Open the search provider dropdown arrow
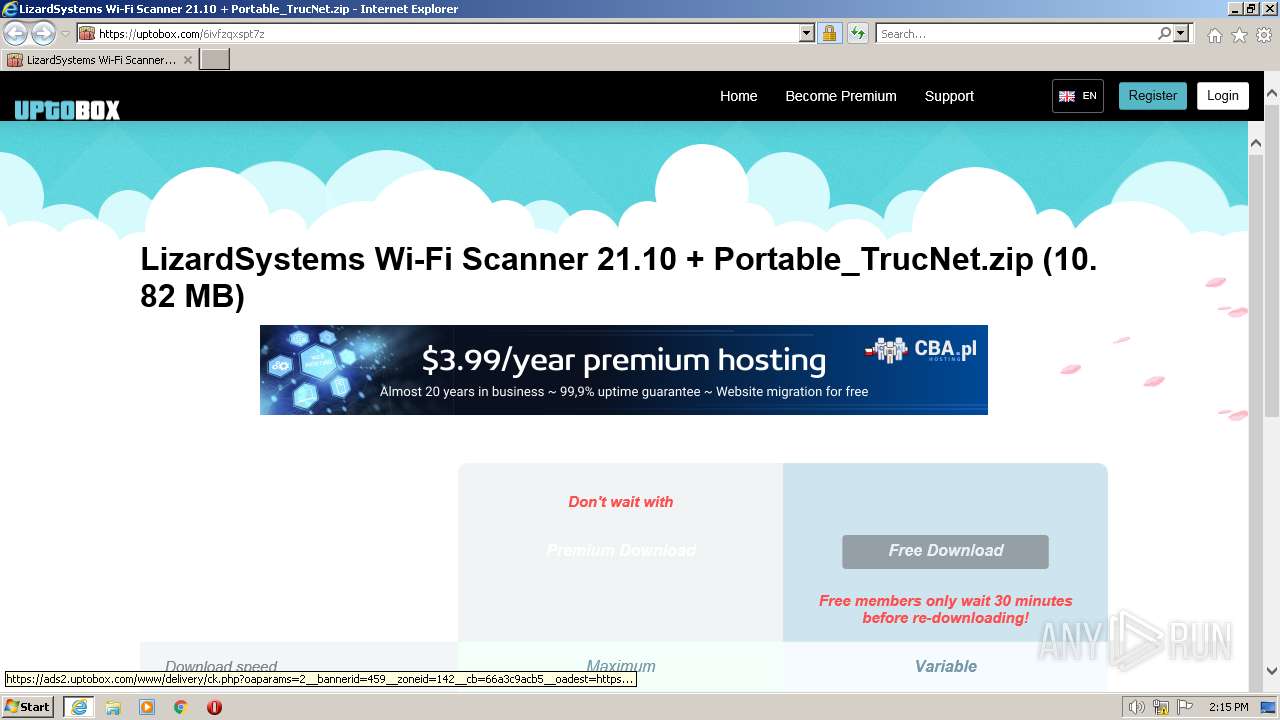The image size is (1280, 720). [x=1181, y=34]
